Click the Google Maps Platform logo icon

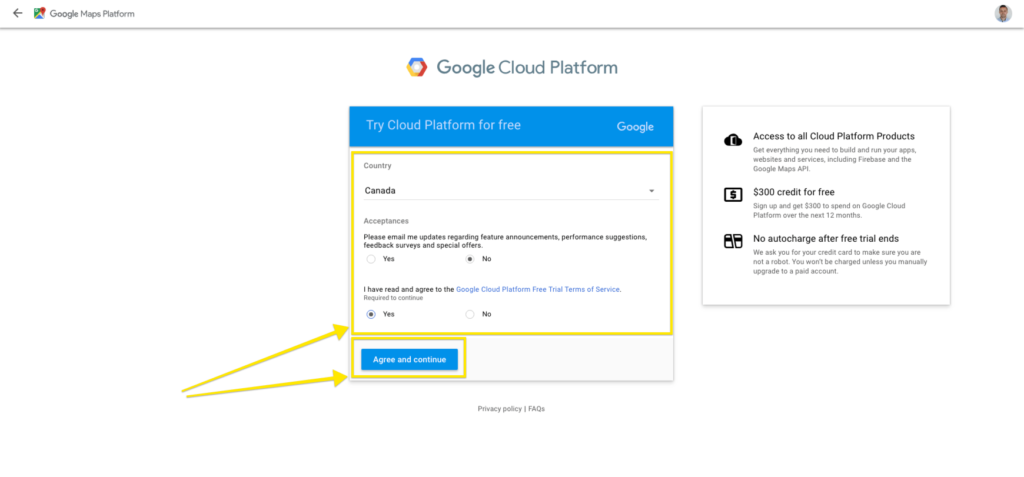[40, 13]
